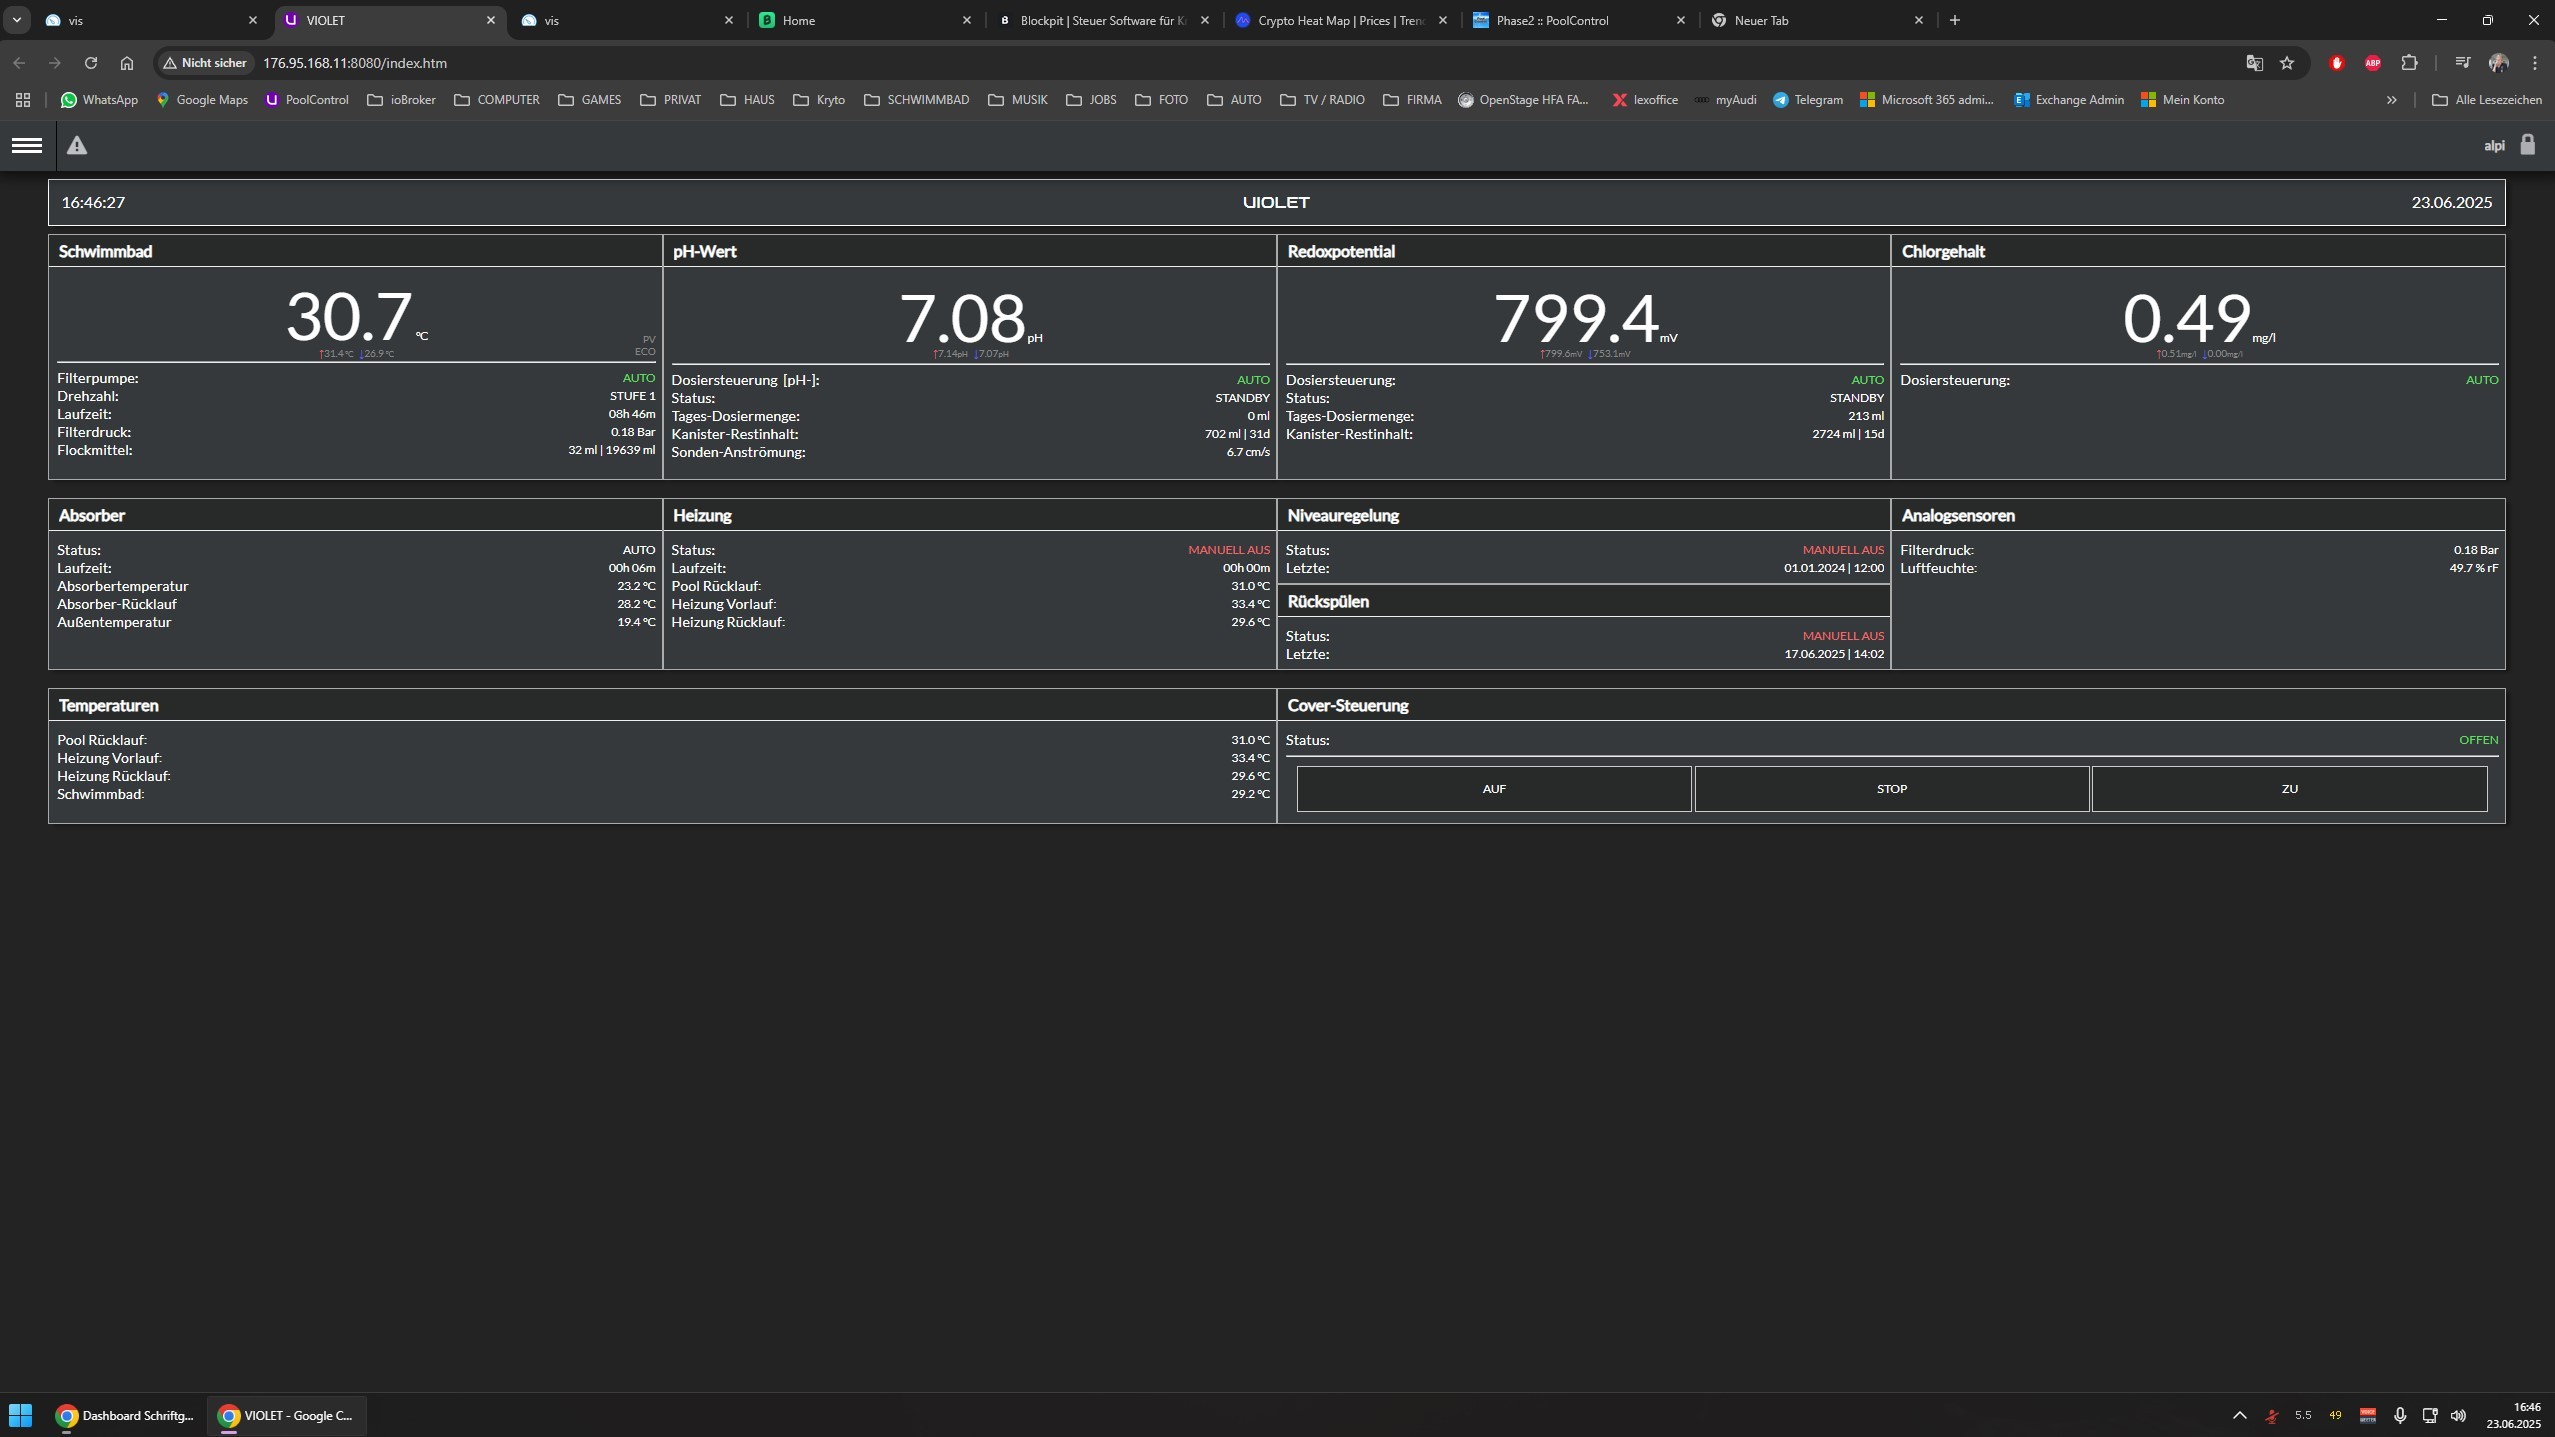Go to the browser home icon
Image resolution: width=2555 pixels, height=1437 pixels.
tap(127, 63)
